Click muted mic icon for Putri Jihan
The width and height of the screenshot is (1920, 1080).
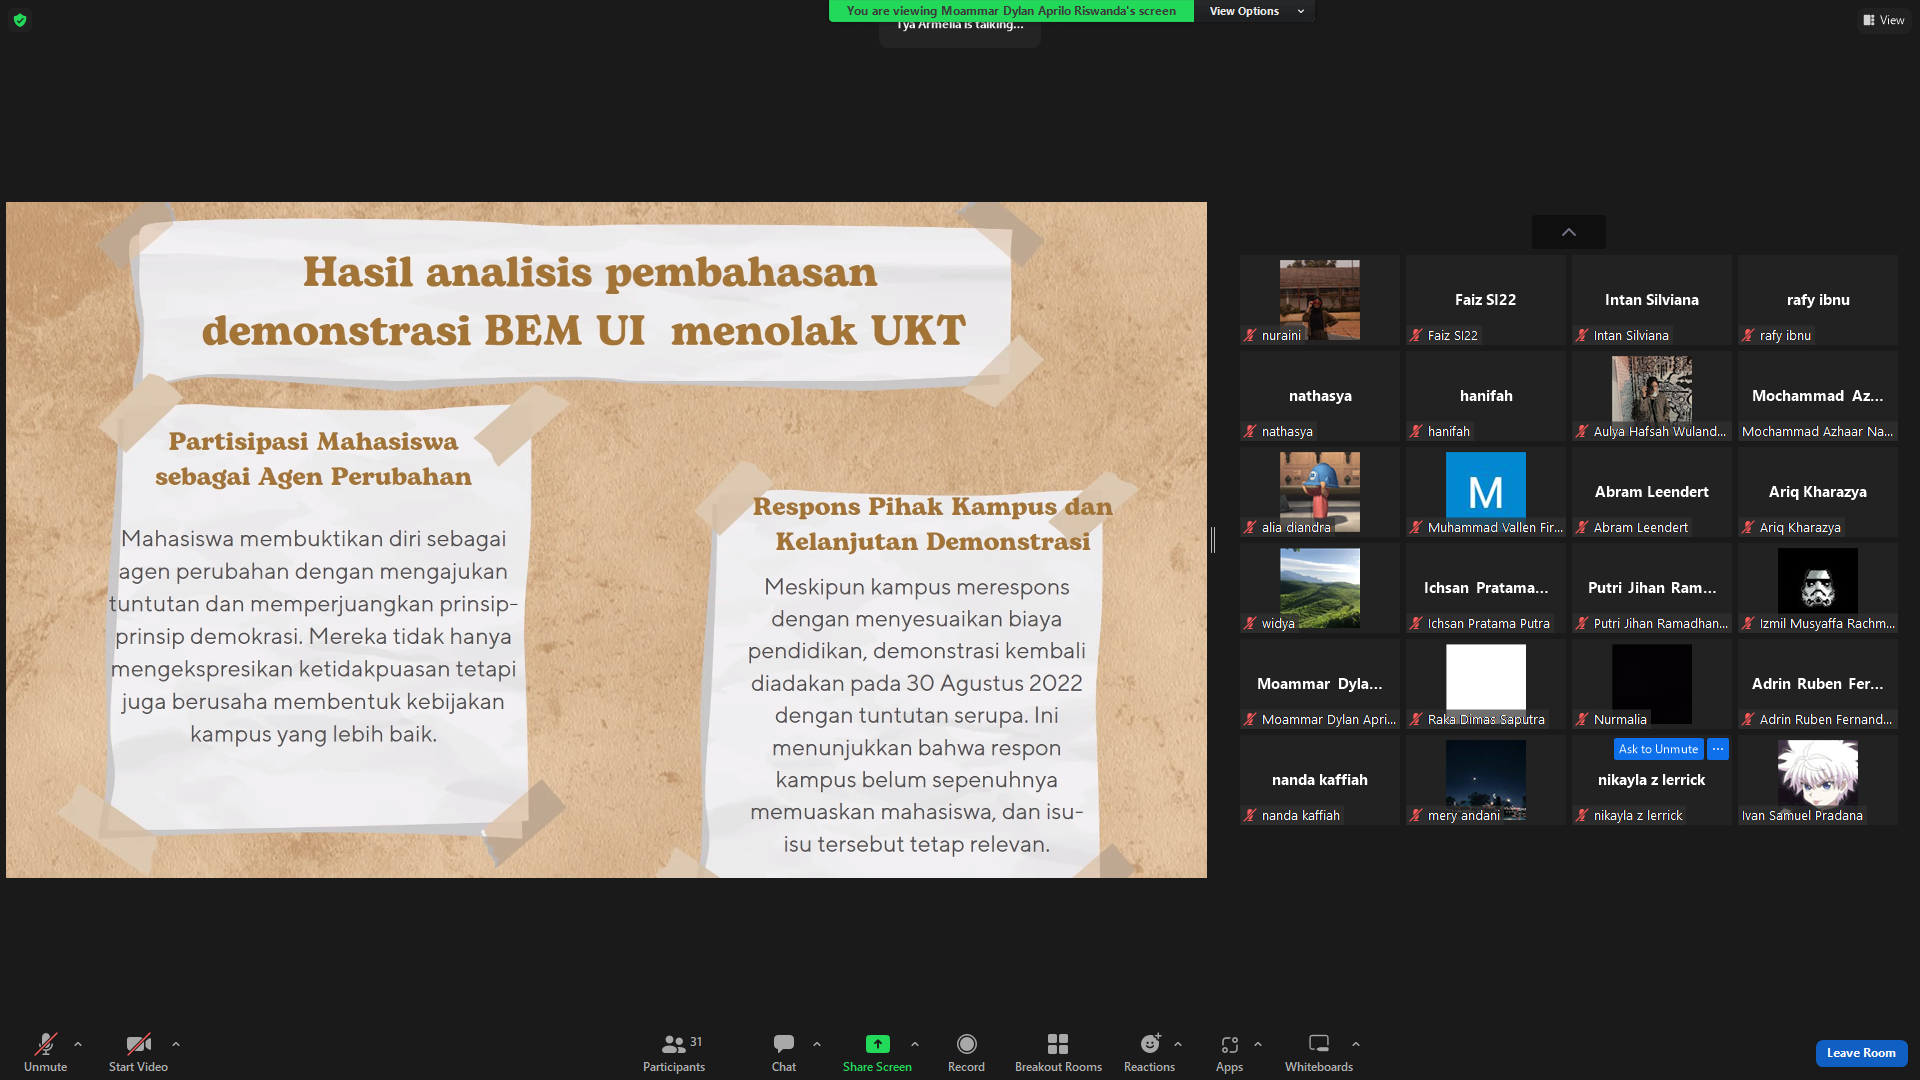pyautogui.click(x=1582, y=624)
